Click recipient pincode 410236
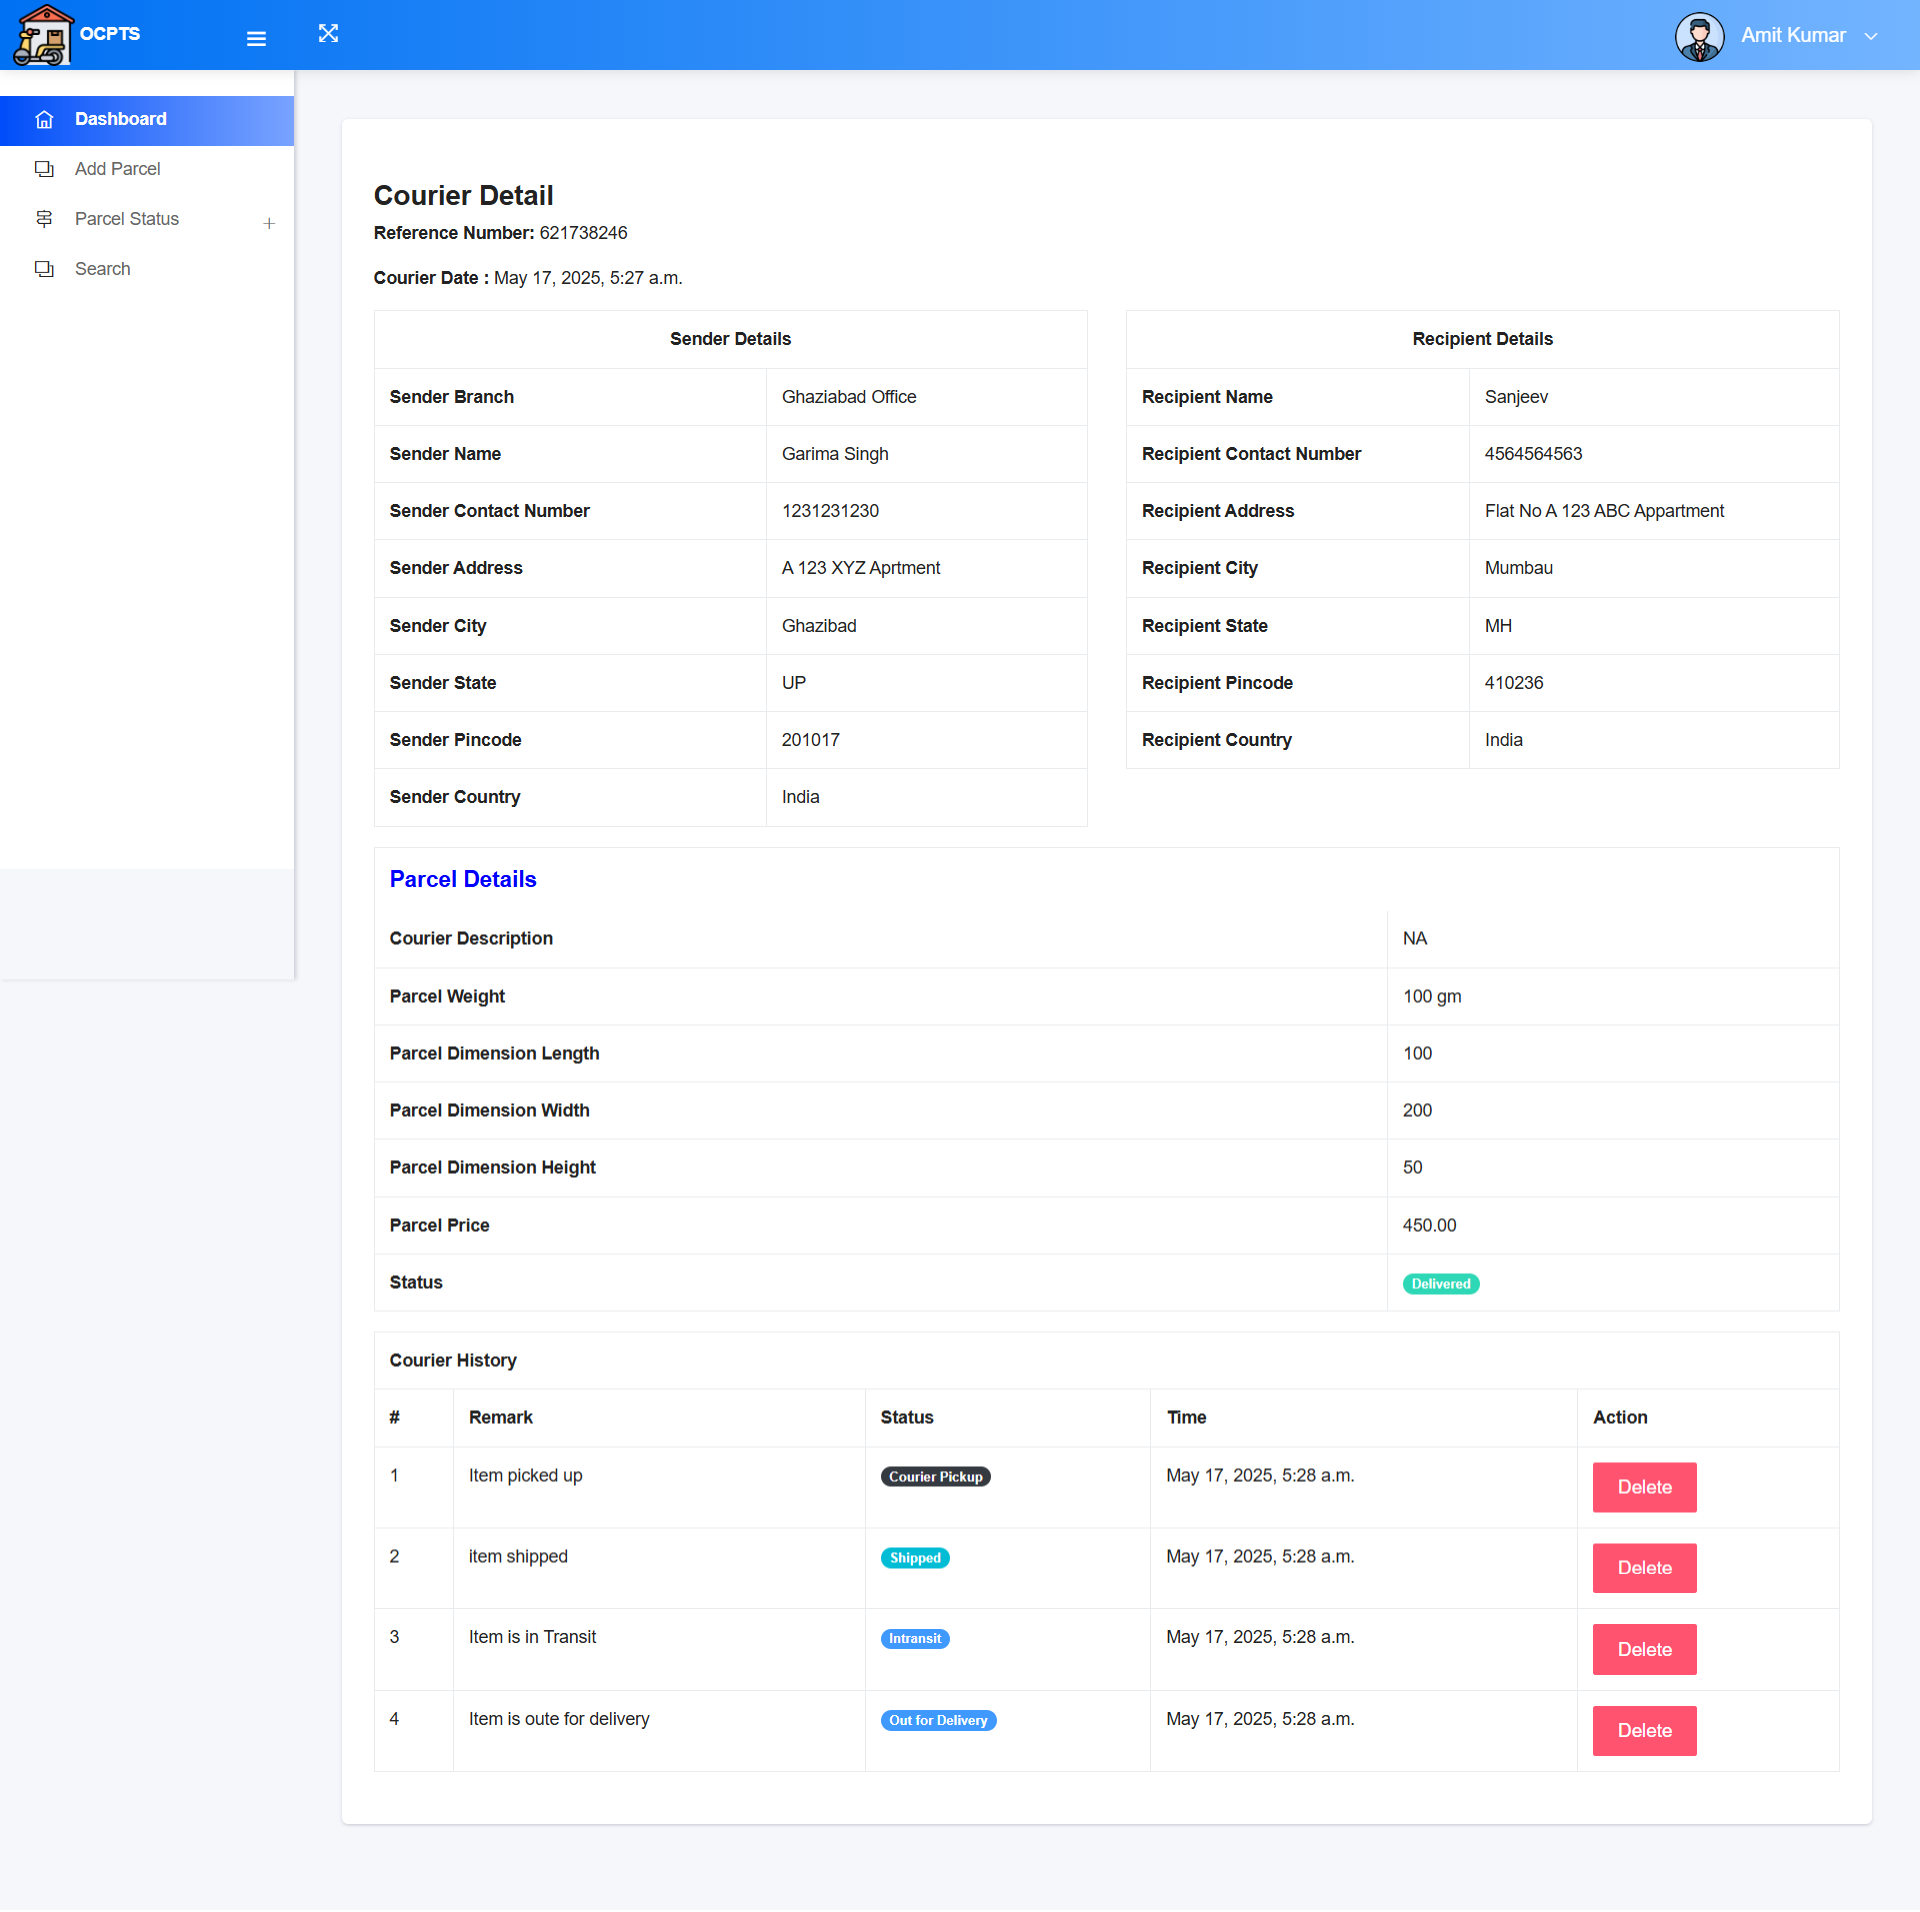Screen dimensions: 1920x1912 [x=1514, y=683]
